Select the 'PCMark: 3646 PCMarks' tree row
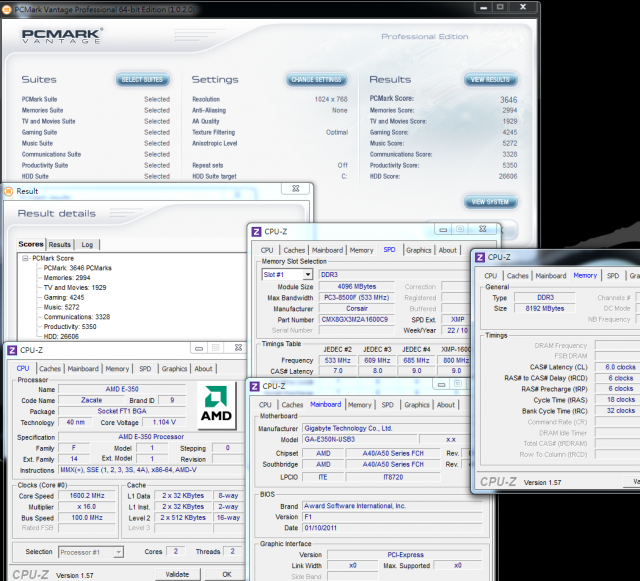640x581 pixels. coord(78,268)
